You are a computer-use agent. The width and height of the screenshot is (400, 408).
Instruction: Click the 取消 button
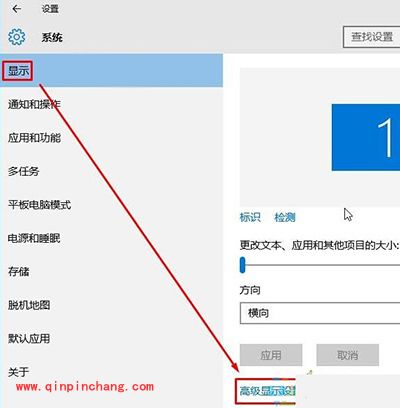[x=348, y=355]
